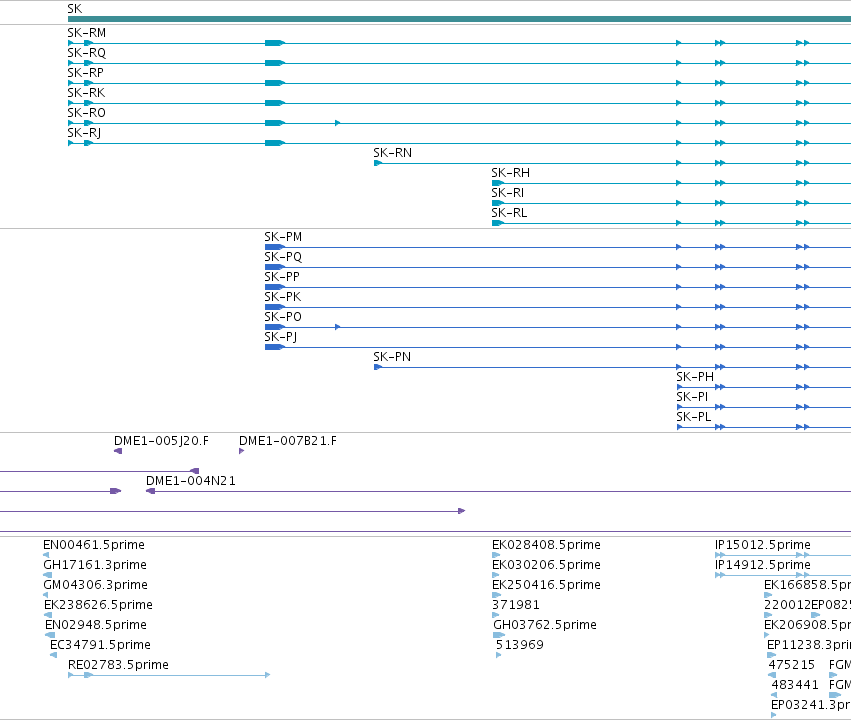Select protein SK-PK label
851x720 pixels.
point(282,298)
